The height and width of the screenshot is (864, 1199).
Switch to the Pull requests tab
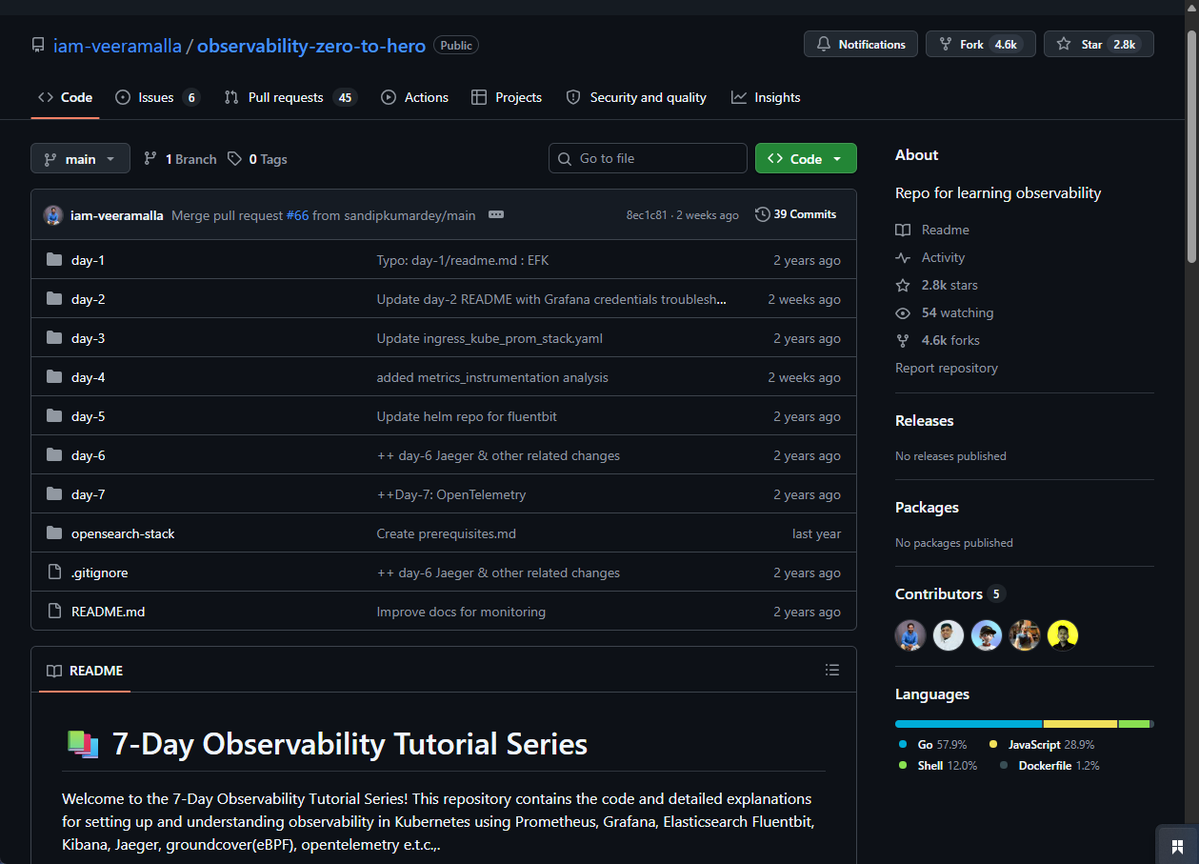[290, 97]
